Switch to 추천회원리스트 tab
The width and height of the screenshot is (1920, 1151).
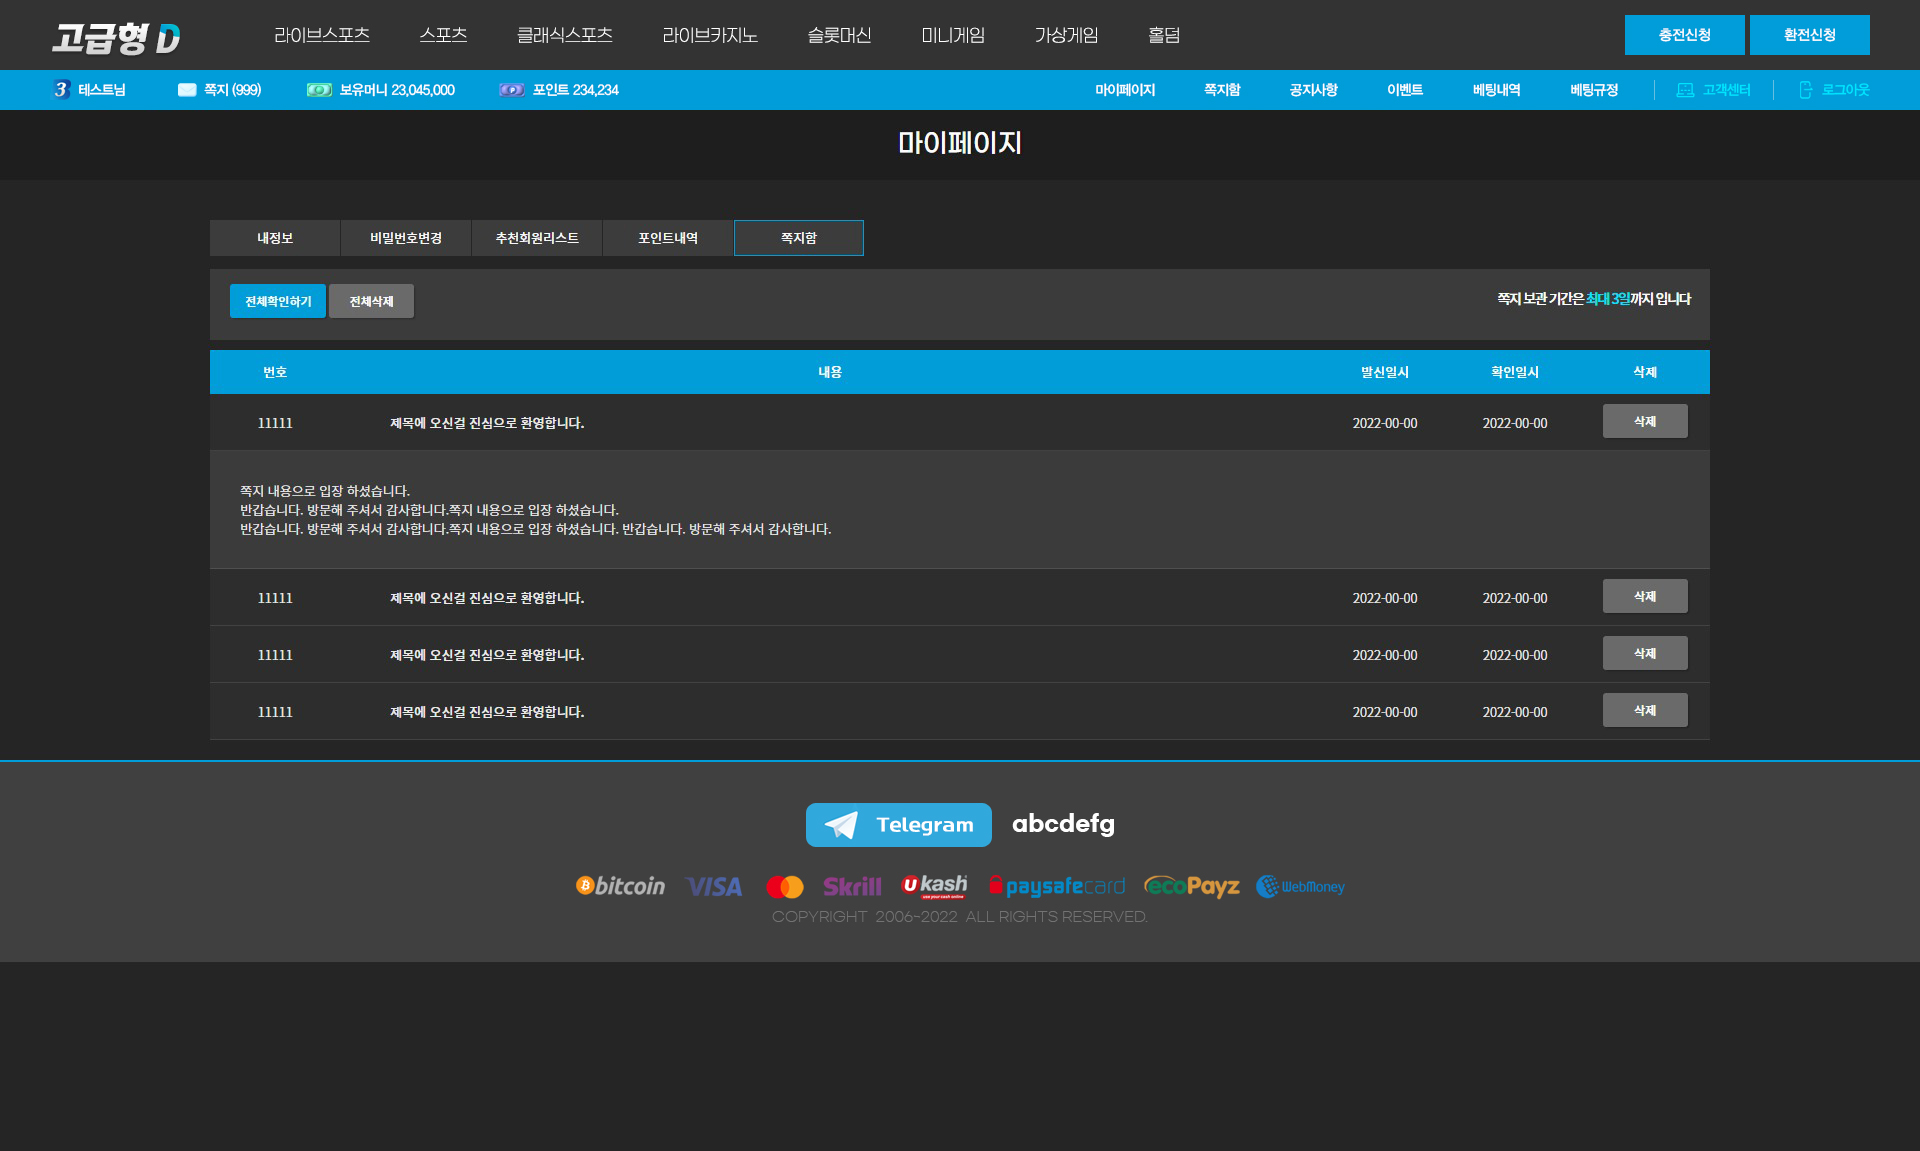[x=537, y=238]
